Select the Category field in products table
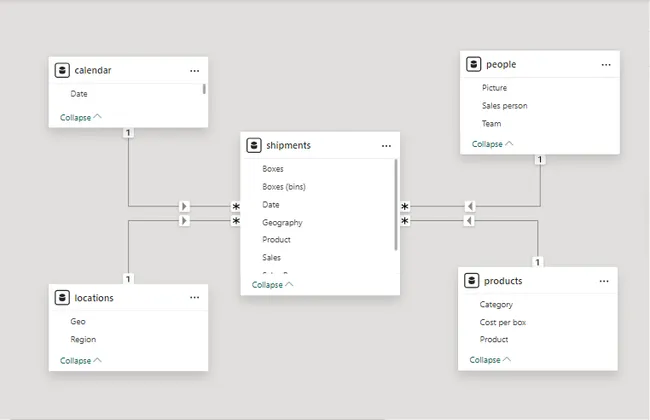This screenshot has width=650, height=420. pyautogui.click(x=496, y=304)
